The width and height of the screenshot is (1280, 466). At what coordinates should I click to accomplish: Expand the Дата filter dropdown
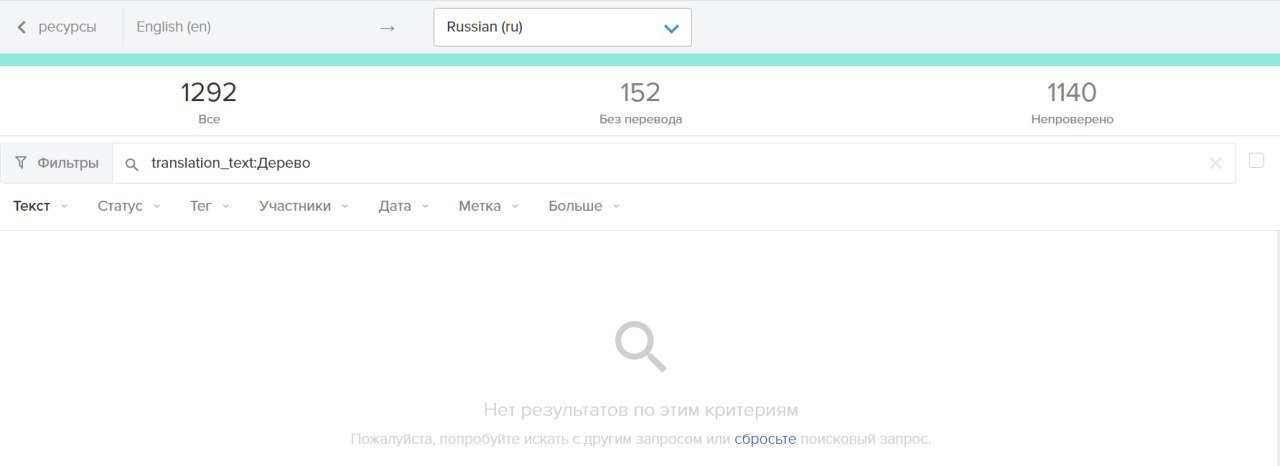click(404, 206)
